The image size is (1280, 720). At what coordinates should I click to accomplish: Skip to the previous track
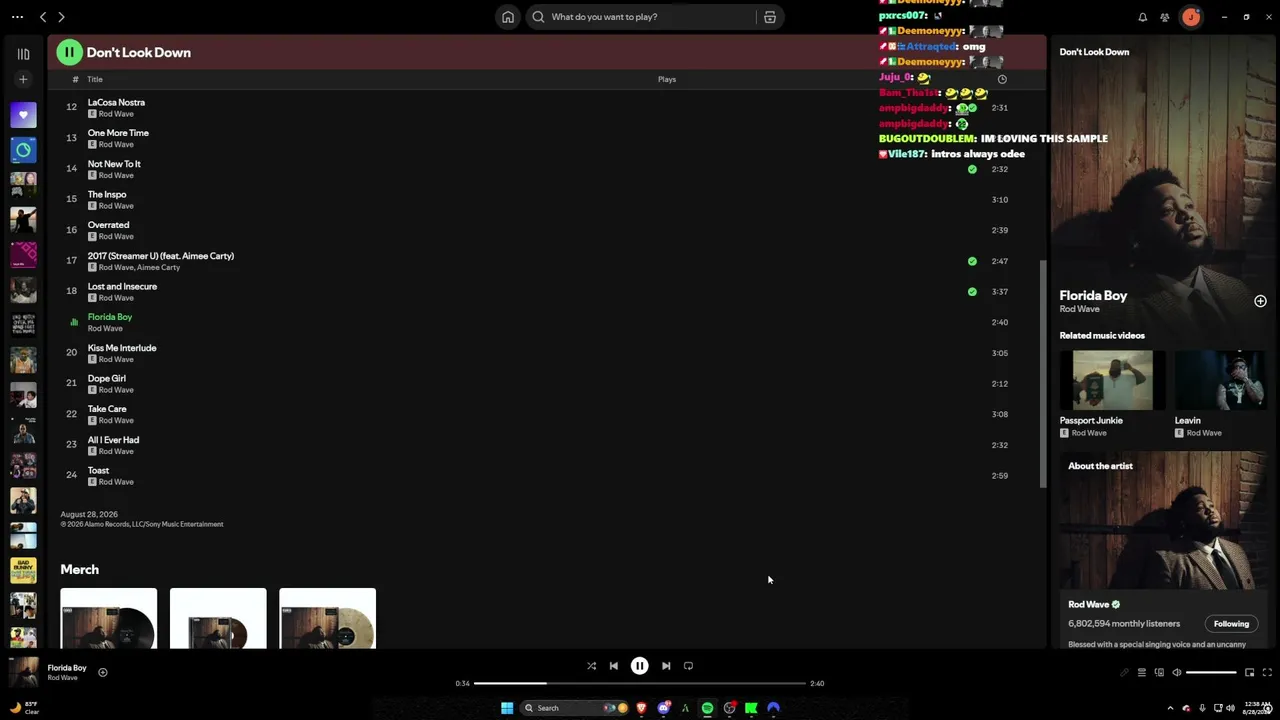pos(614,666)
